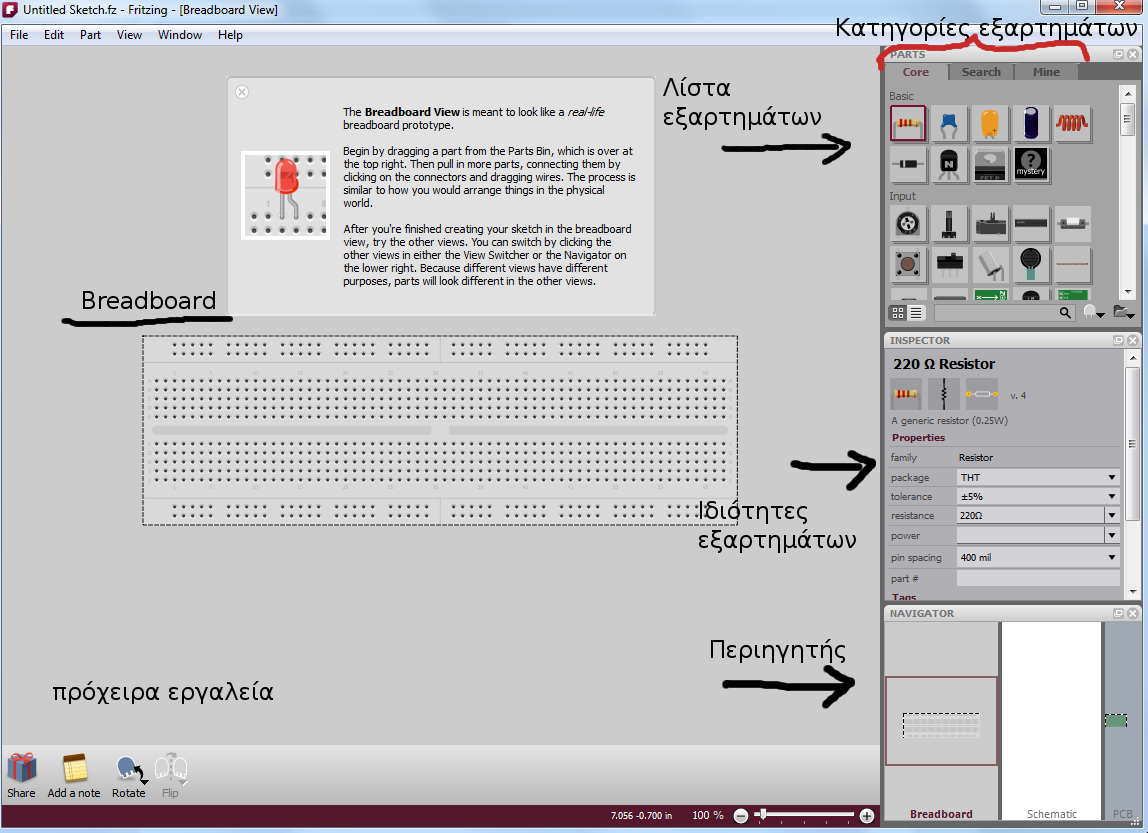Click the 100 % zoom value
The image size is (1148, 833).
point(707,815)
